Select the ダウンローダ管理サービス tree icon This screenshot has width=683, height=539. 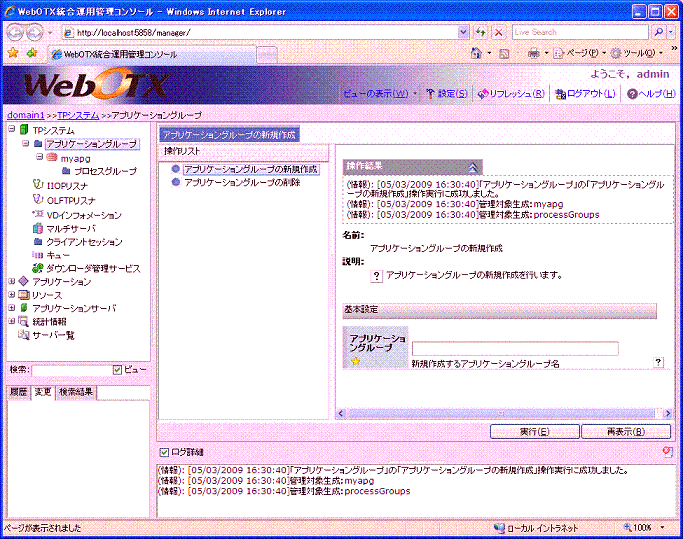point(37,268)
